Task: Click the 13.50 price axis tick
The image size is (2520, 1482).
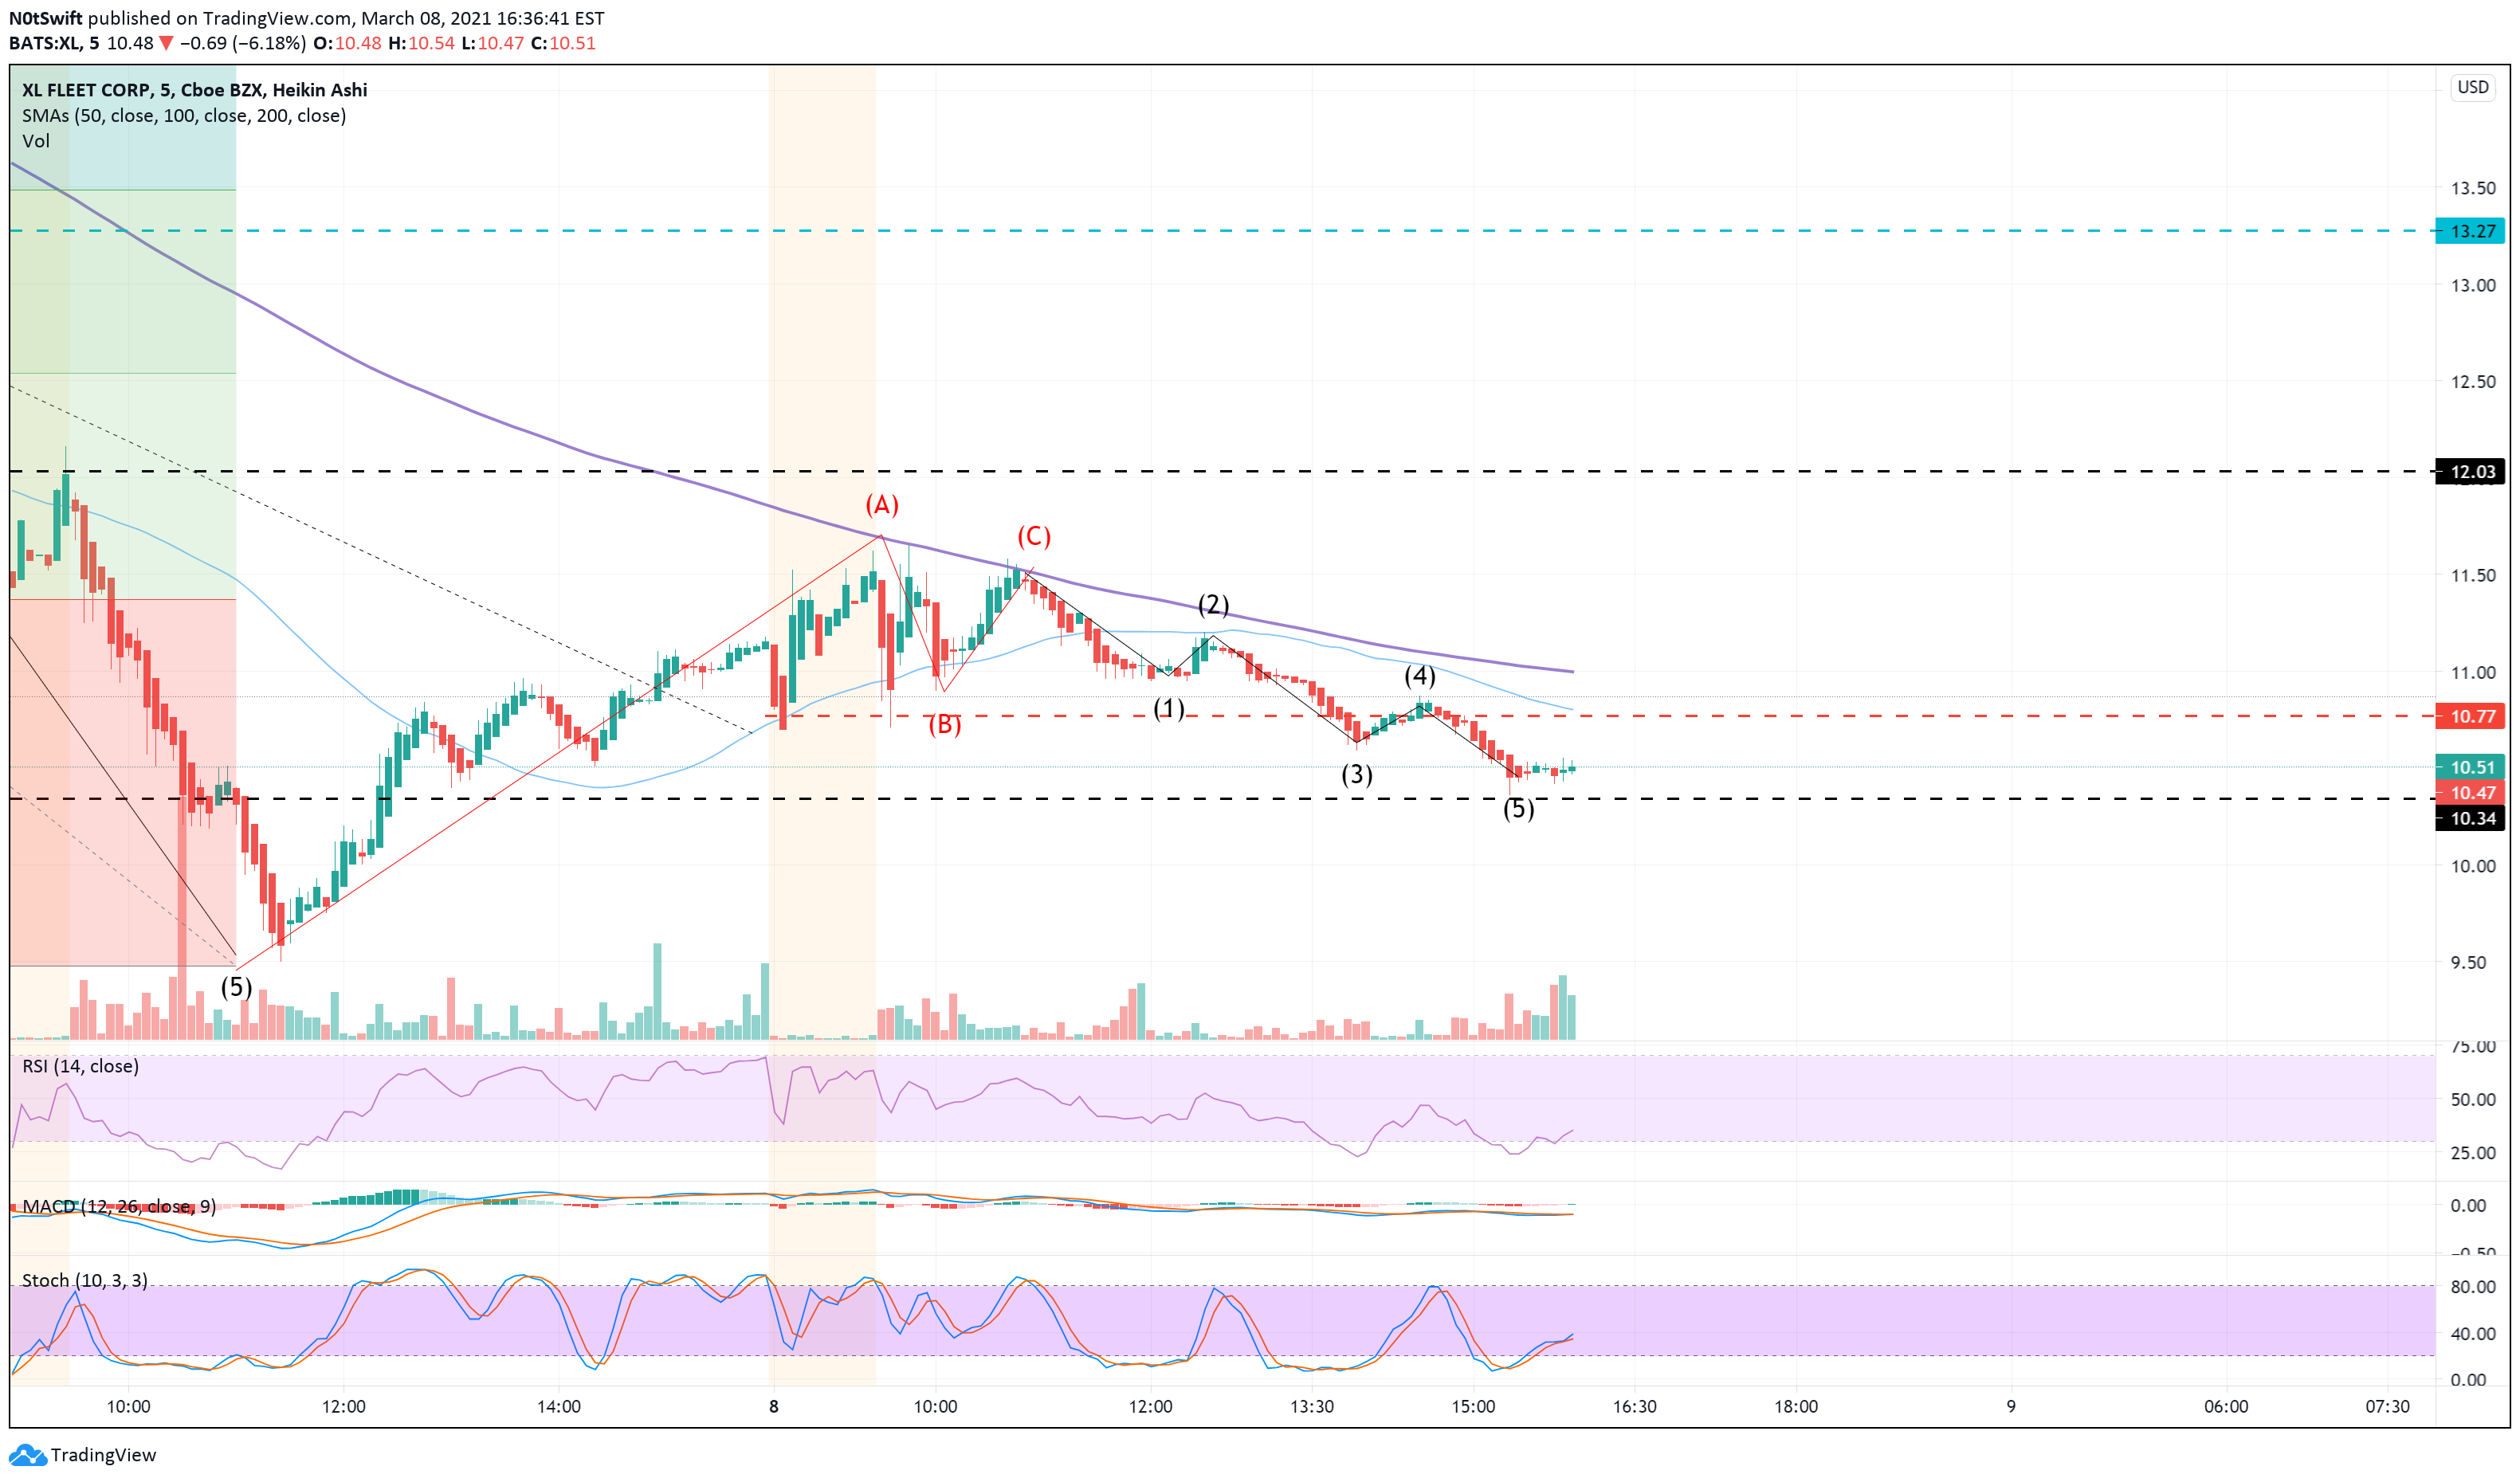Action: (x=2473, y=188)
